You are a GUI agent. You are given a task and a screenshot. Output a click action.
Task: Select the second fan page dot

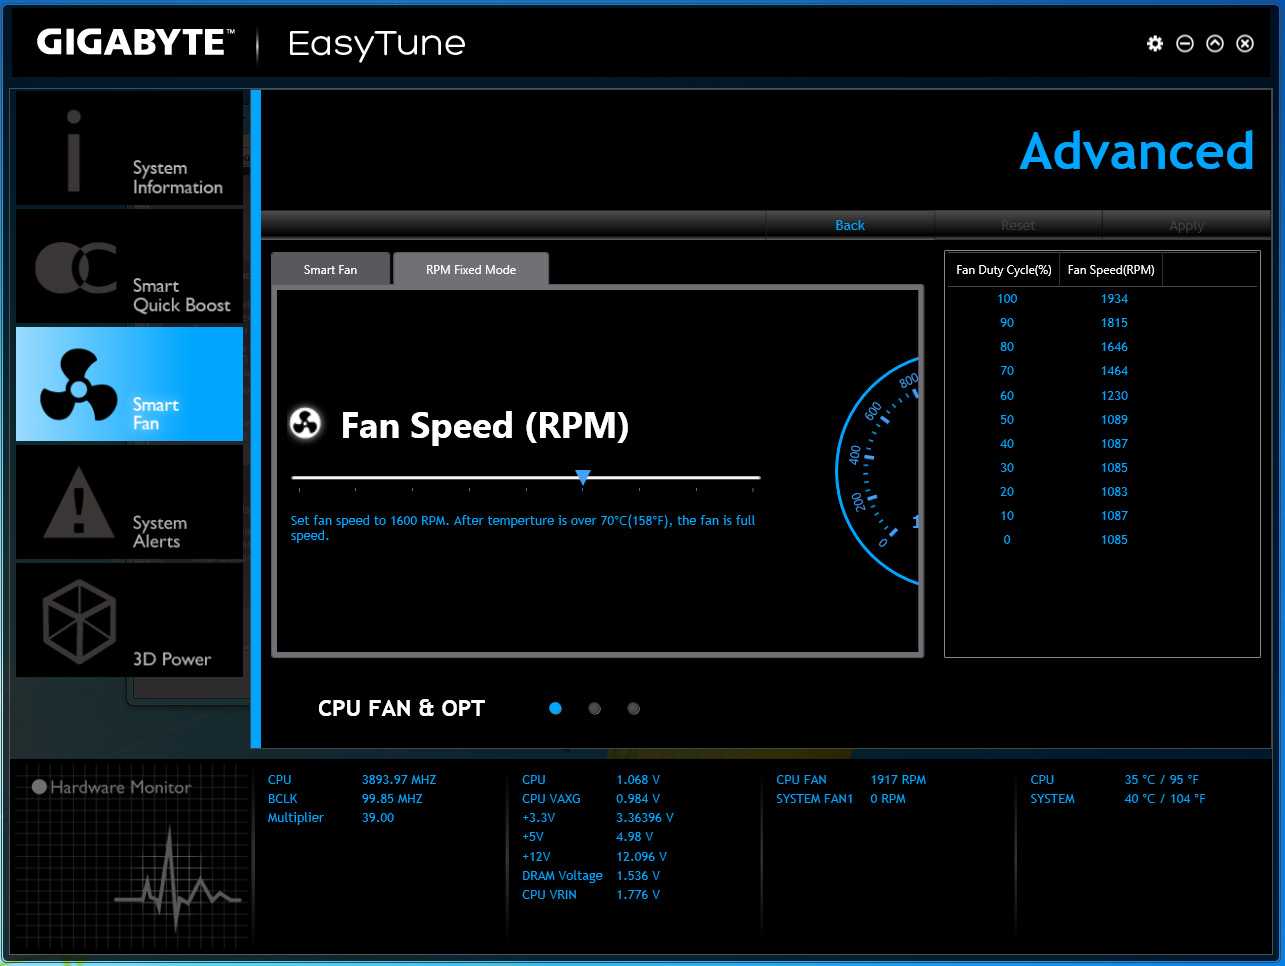[595, 709]
